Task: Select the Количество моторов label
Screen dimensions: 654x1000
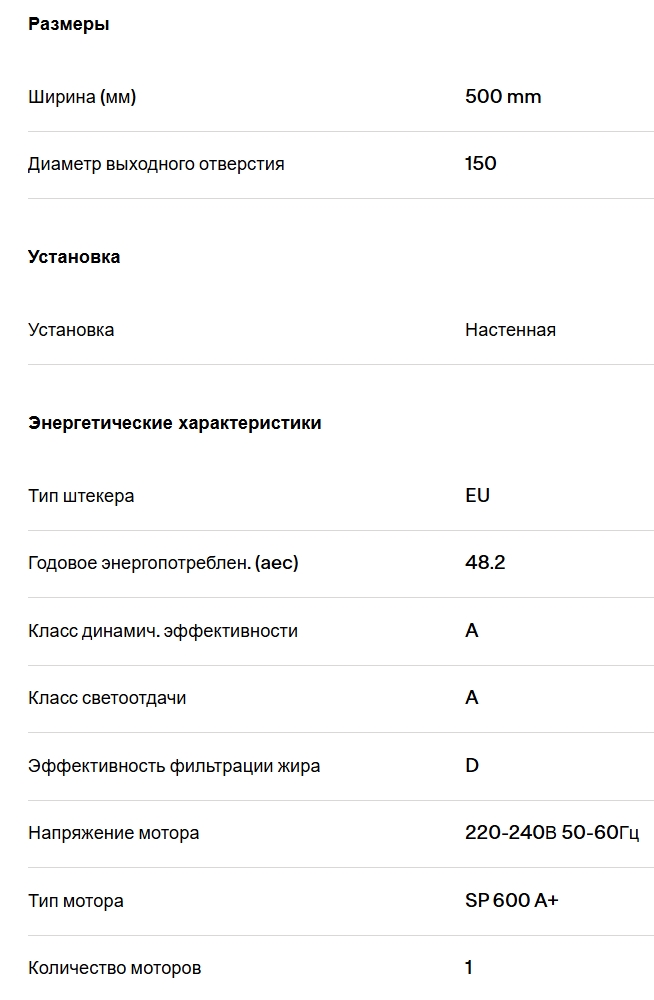Action: pyautogui.click(x=114, y=968)
